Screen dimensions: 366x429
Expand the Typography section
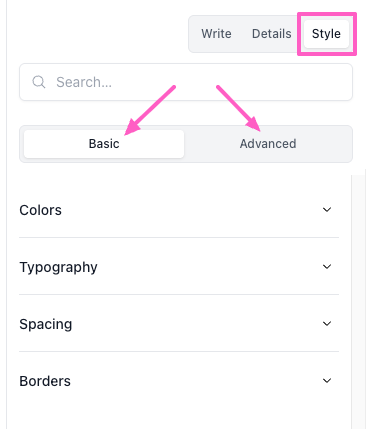point(179,267)
